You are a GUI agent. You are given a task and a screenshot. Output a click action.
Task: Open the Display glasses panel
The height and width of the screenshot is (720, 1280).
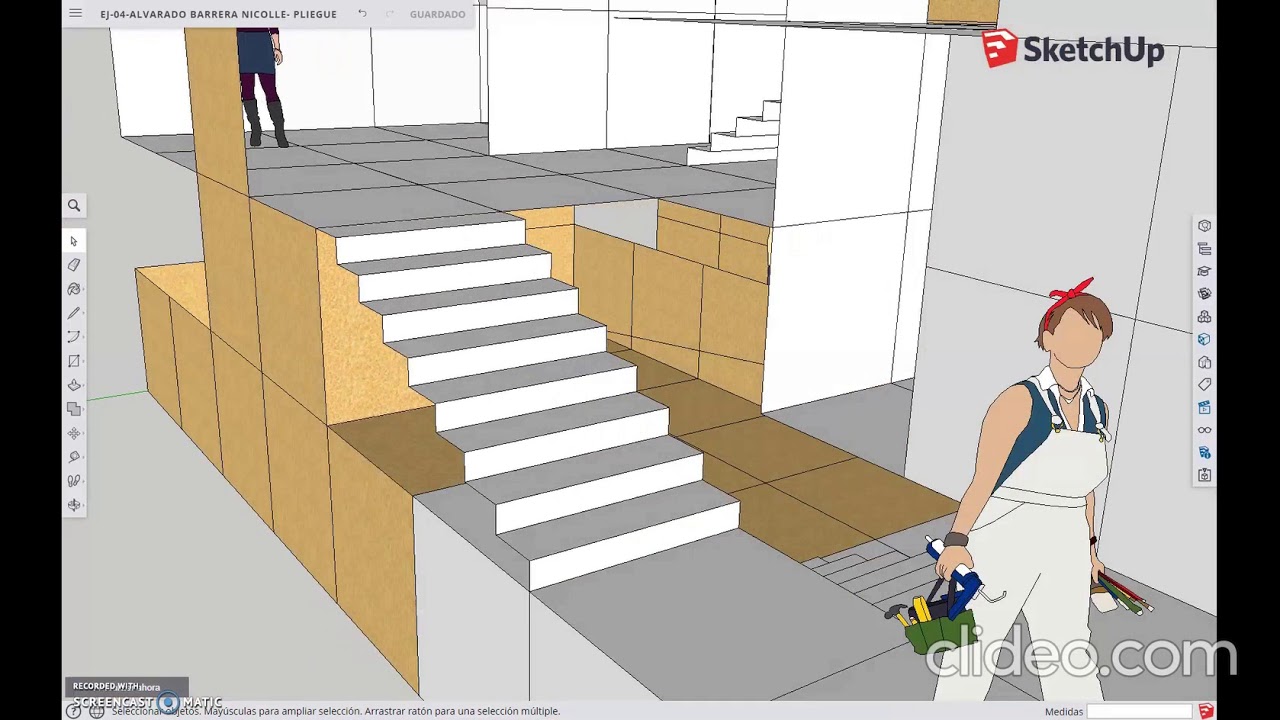(x=1204, y=430)
